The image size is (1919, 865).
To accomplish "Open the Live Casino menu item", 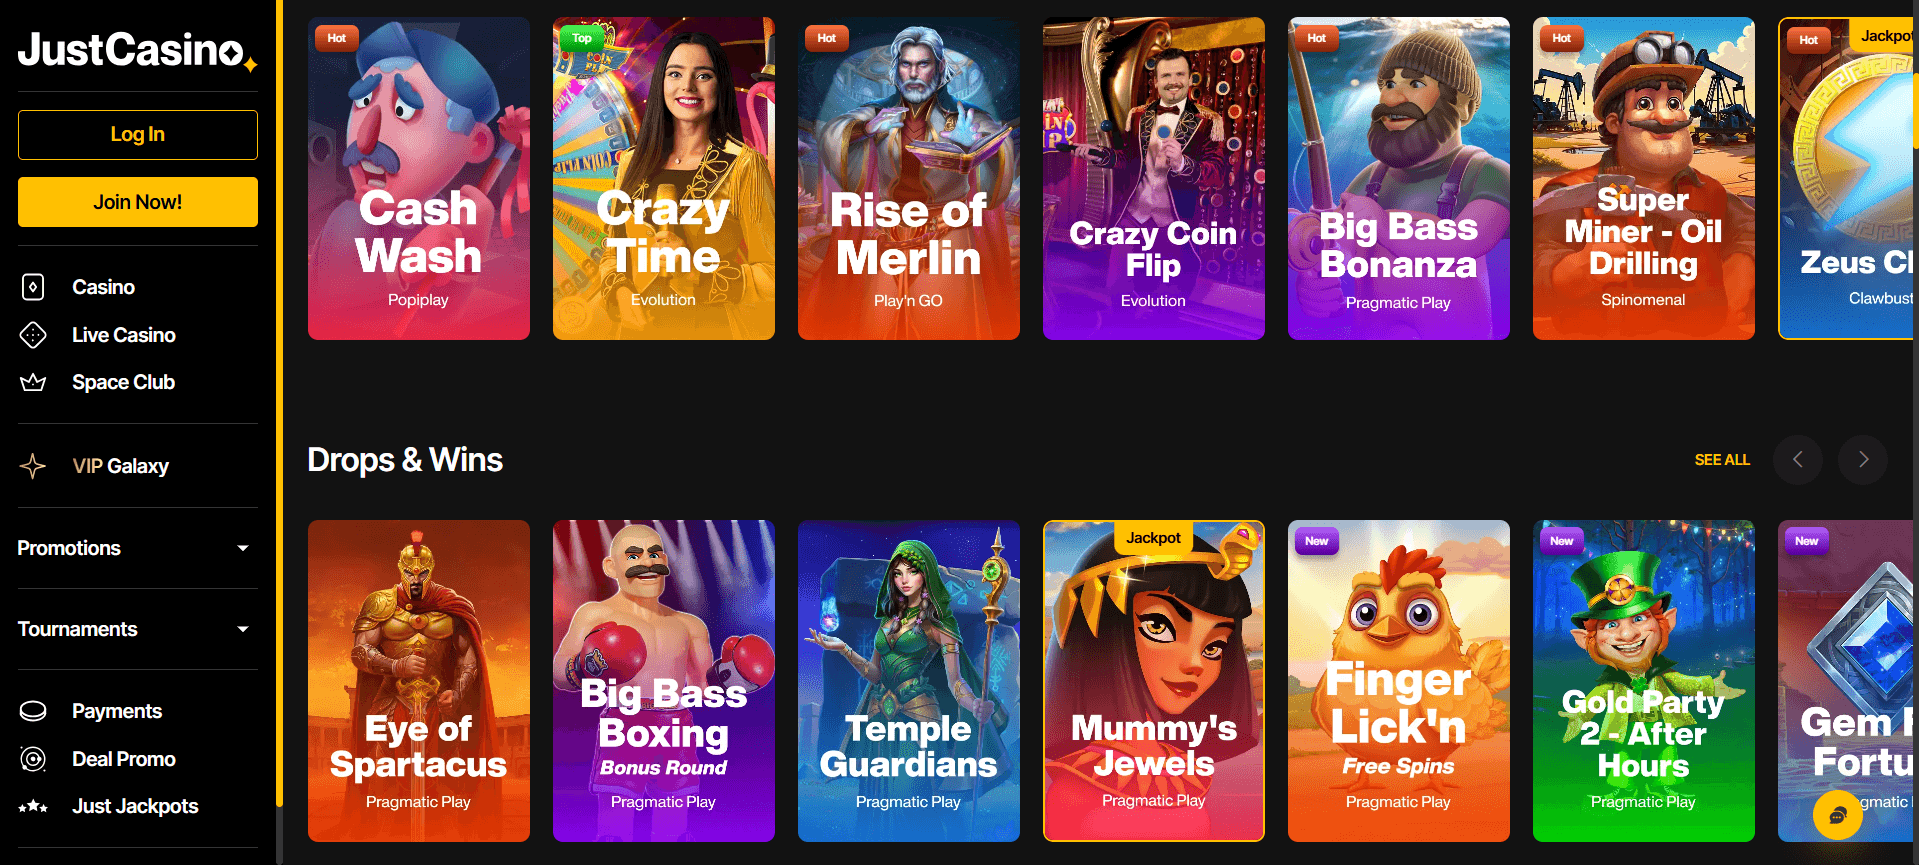I will (124, 335).
